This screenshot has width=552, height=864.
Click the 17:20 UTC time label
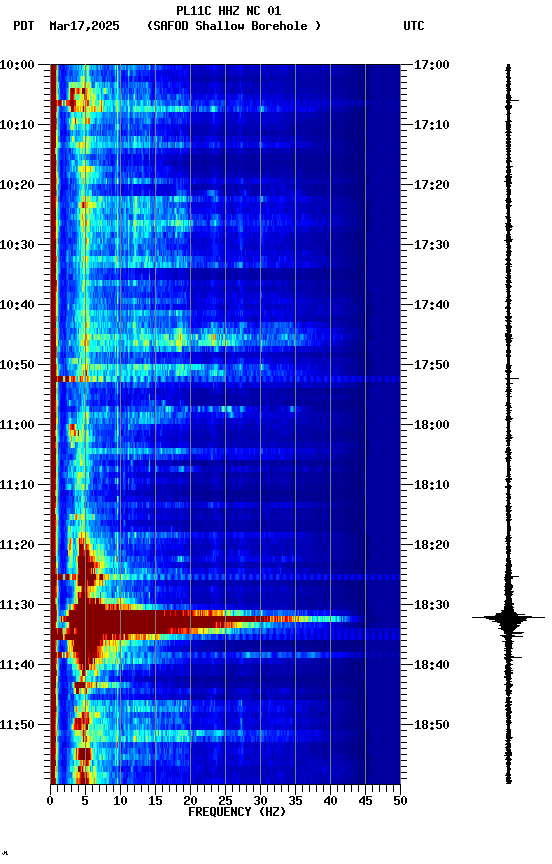pyautogui.click(x=432, y=185)
